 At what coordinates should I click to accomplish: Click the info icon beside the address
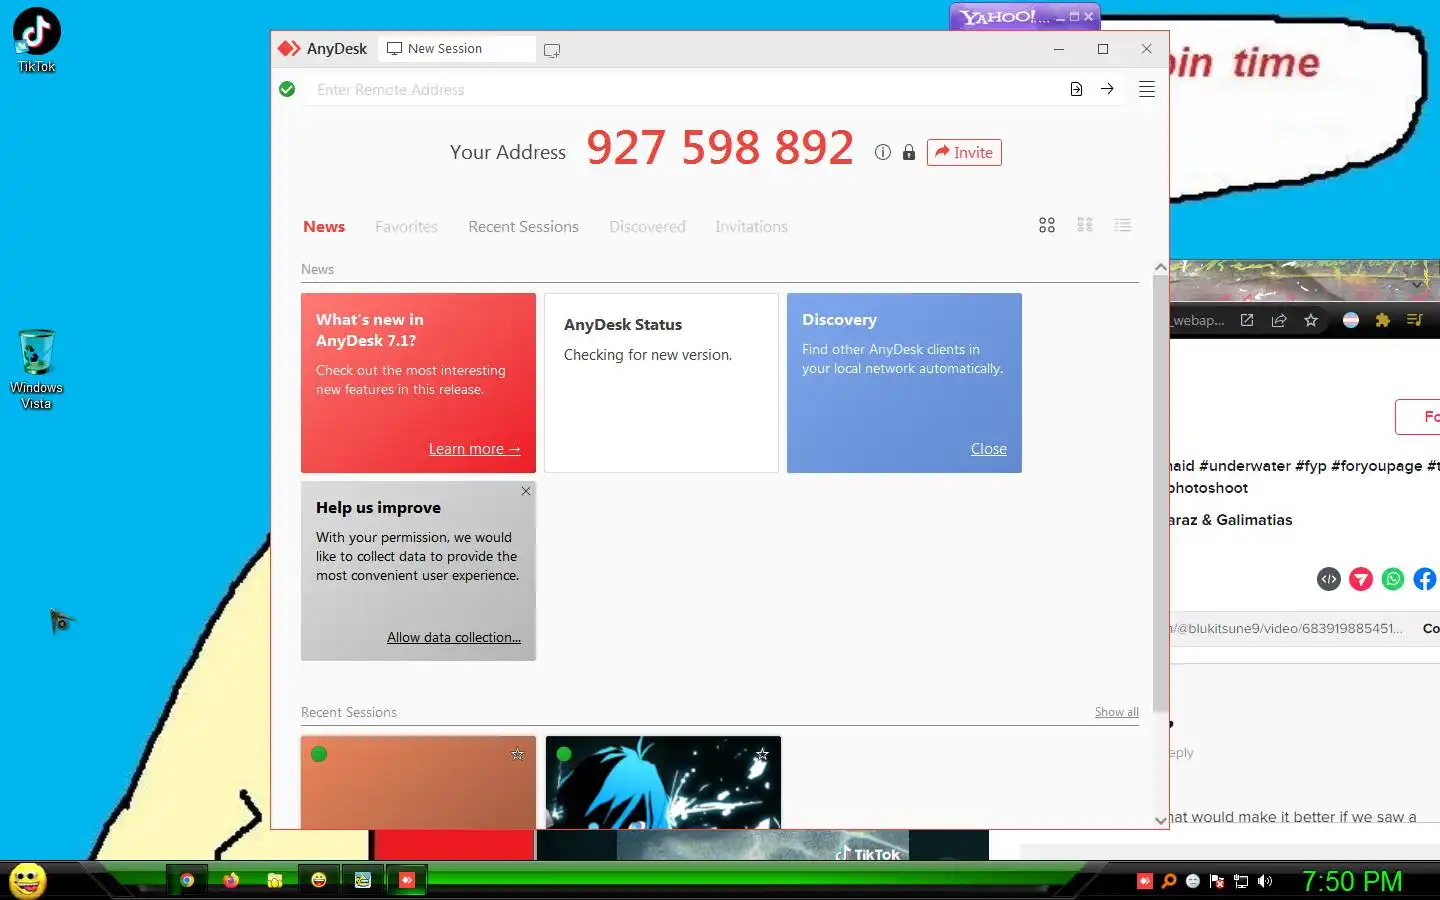(882, 152)
